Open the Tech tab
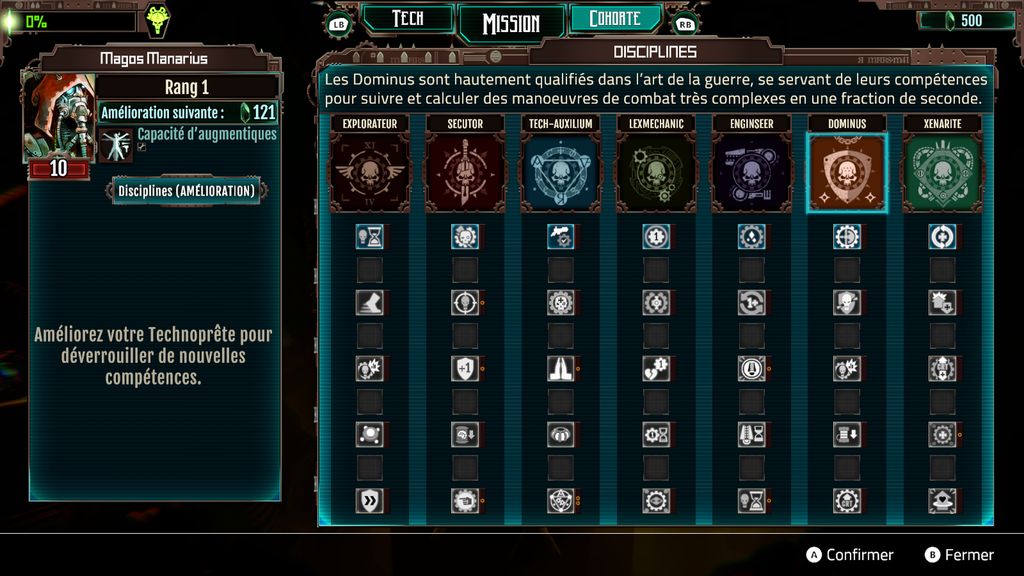This screenshot has height=576, width=1024. (408, 18)
